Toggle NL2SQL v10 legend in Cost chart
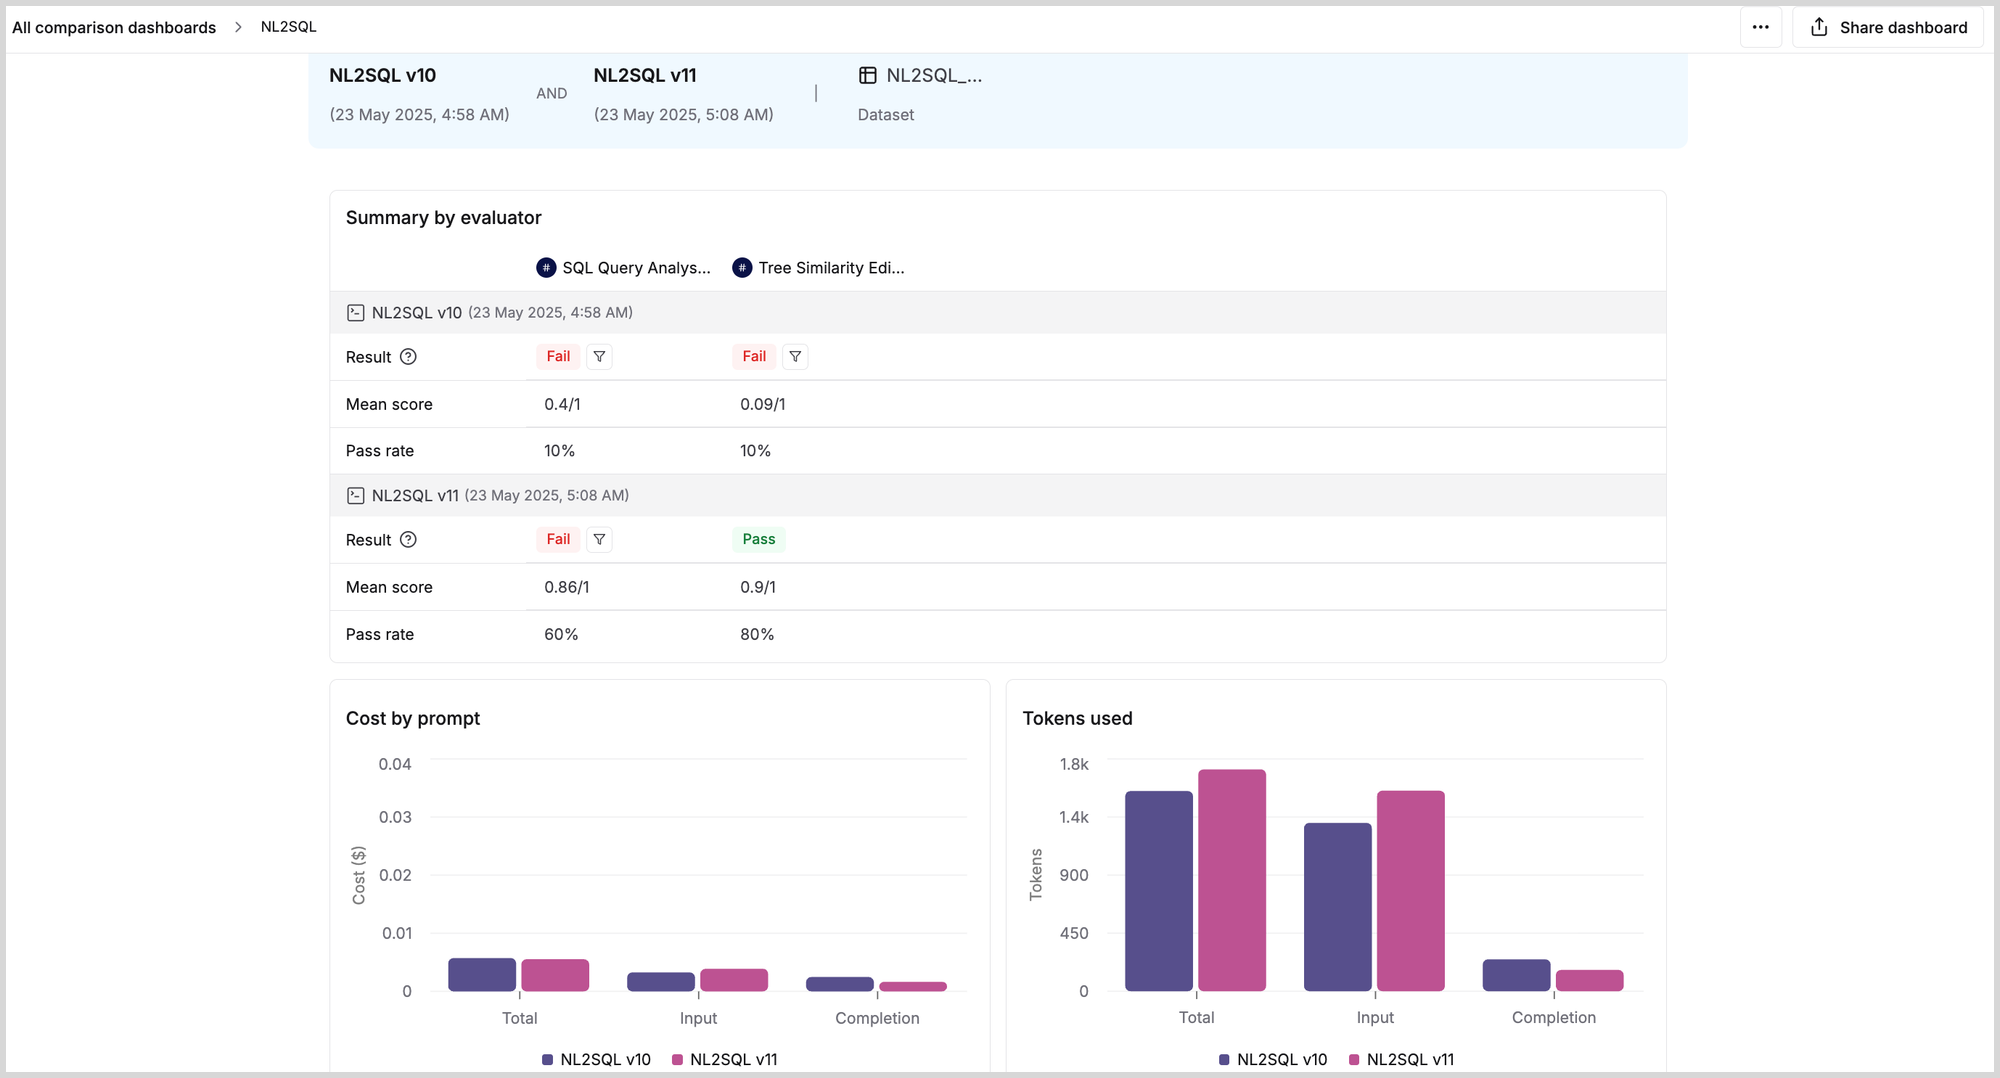The height and width of the screenshot is (1078, 2000). pyautogui.click(x=596, y=1059)
